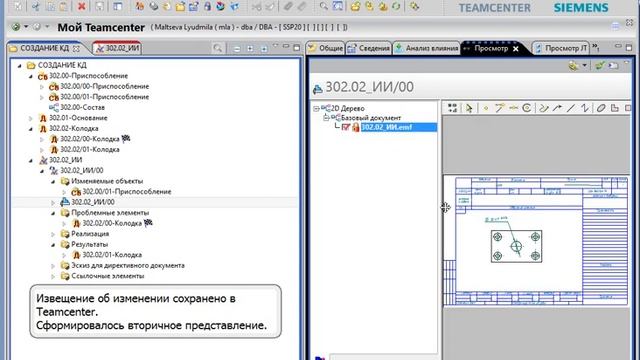Click the cut scissors icon in the main toolbar
Image resolution: width=640 pixels, height=360 pixels.
(36, 6)
